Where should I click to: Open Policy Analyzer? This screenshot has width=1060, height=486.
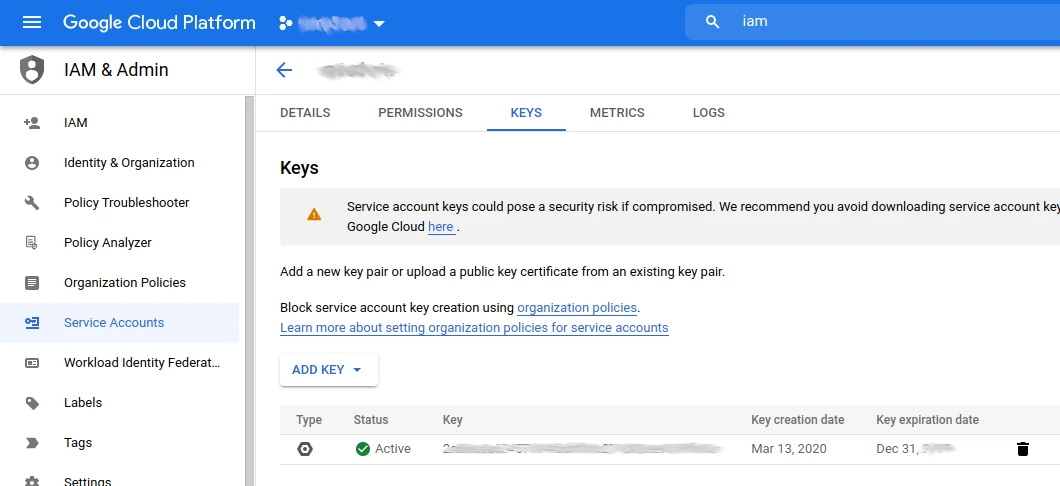(107, 243)
